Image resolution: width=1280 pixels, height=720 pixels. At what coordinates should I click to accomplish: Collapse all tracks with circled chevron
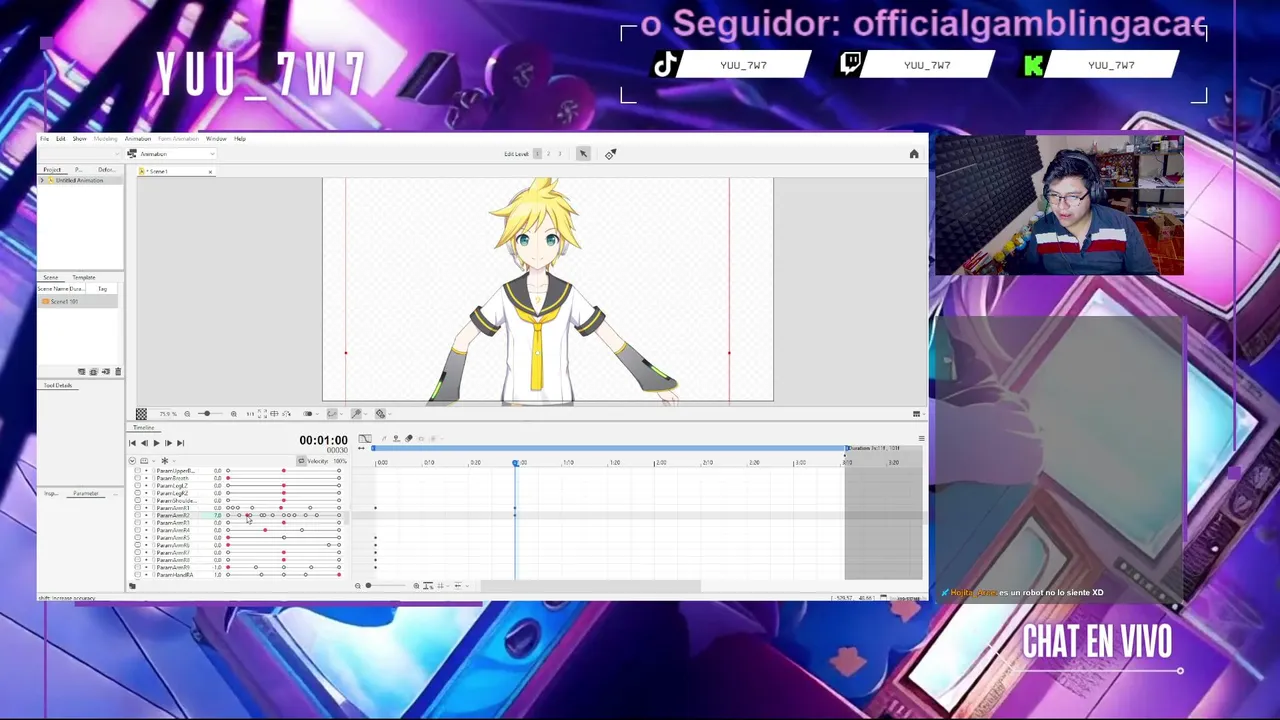(132, 461)
